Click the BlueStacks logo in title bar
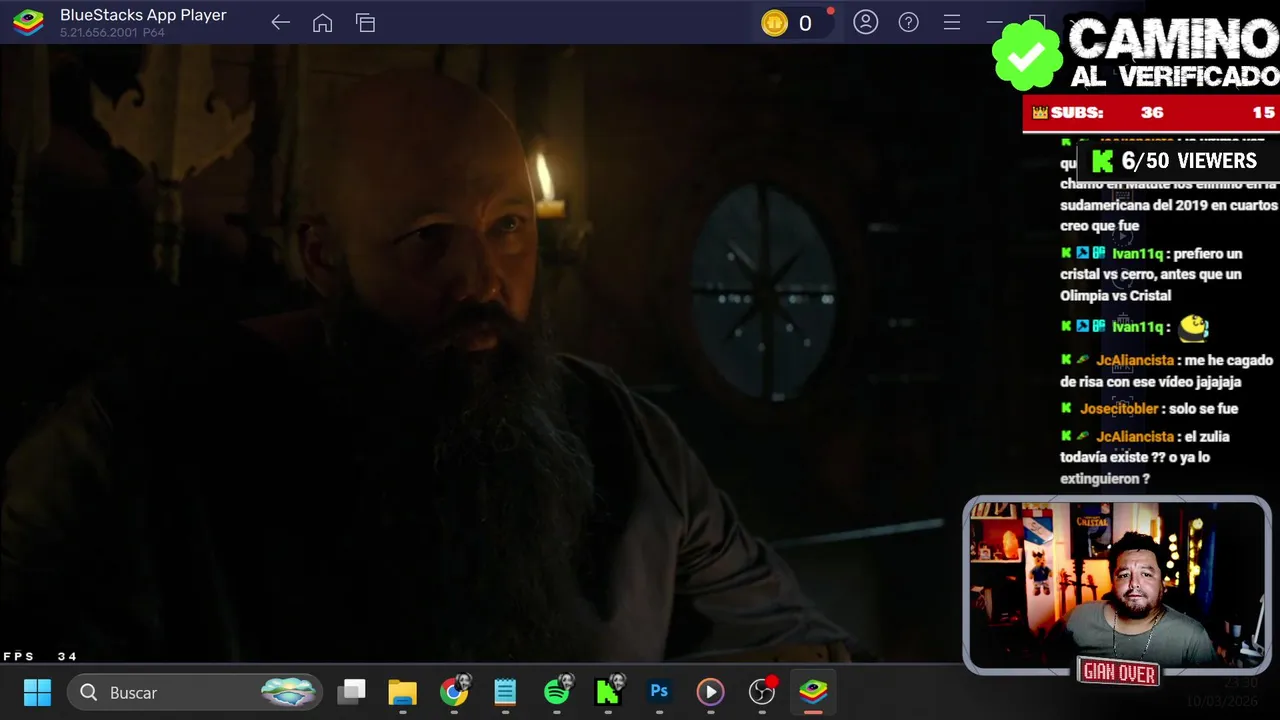Screen dimensions: 1280x720 [28, 22]
